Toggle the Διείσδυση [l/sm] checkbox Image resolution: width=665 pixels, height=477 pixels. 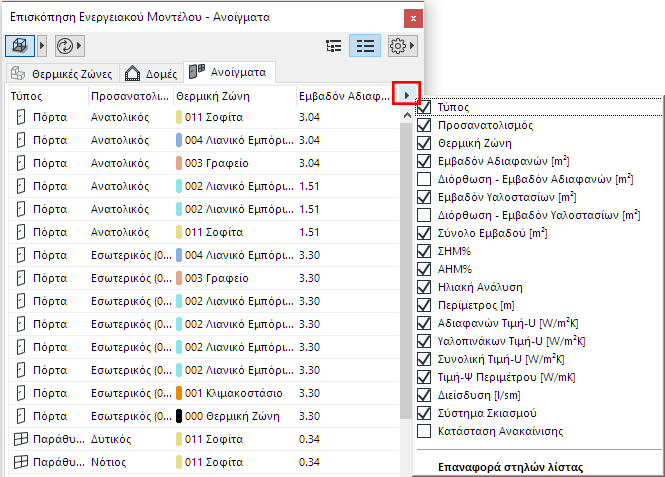424,395
